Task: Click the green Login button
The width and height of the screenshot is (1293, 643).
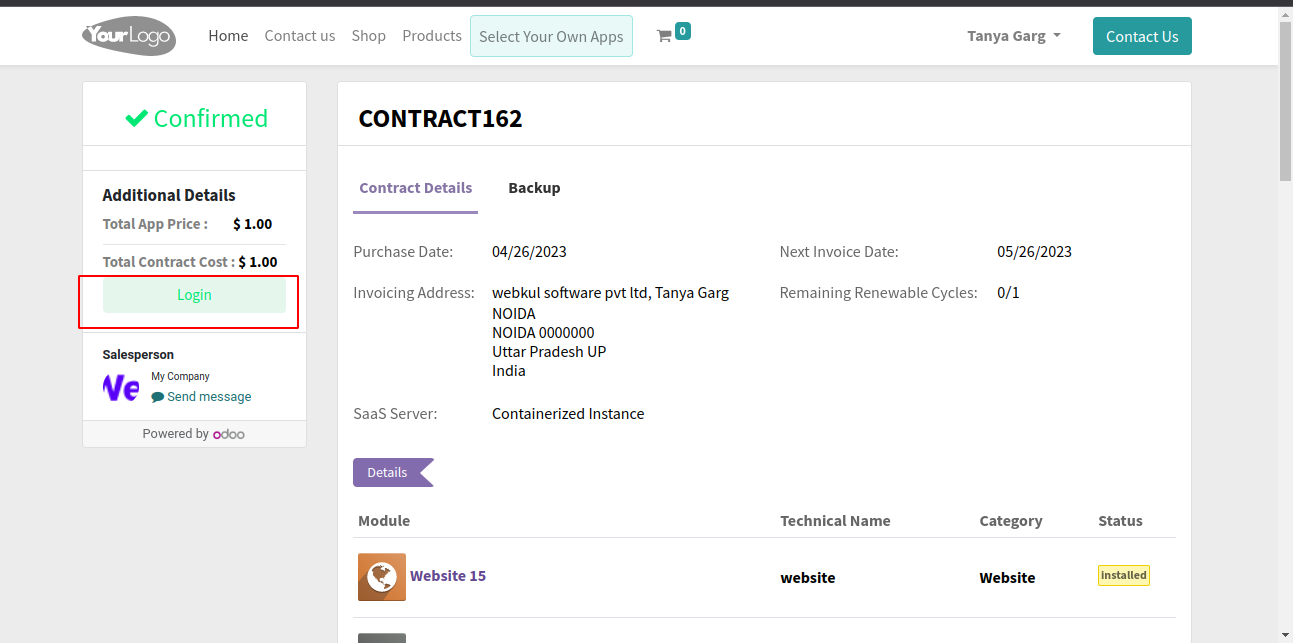Action: (194, 295)
